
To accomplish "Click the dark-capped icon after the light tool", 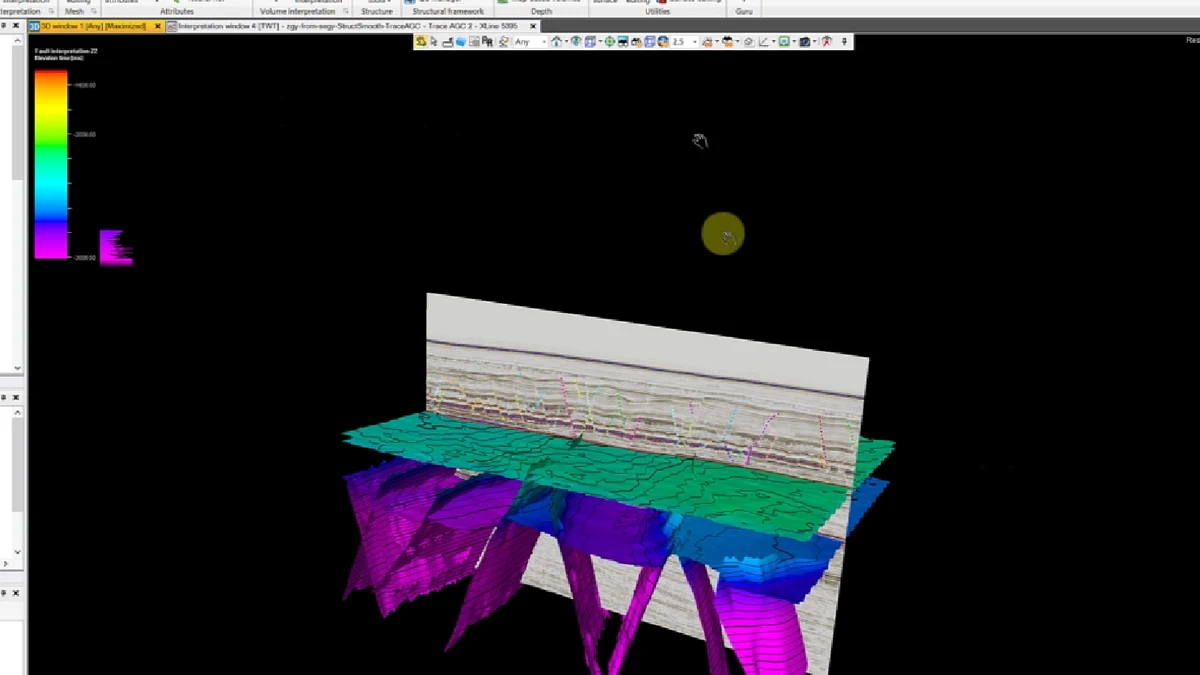I will coord(729,42).
